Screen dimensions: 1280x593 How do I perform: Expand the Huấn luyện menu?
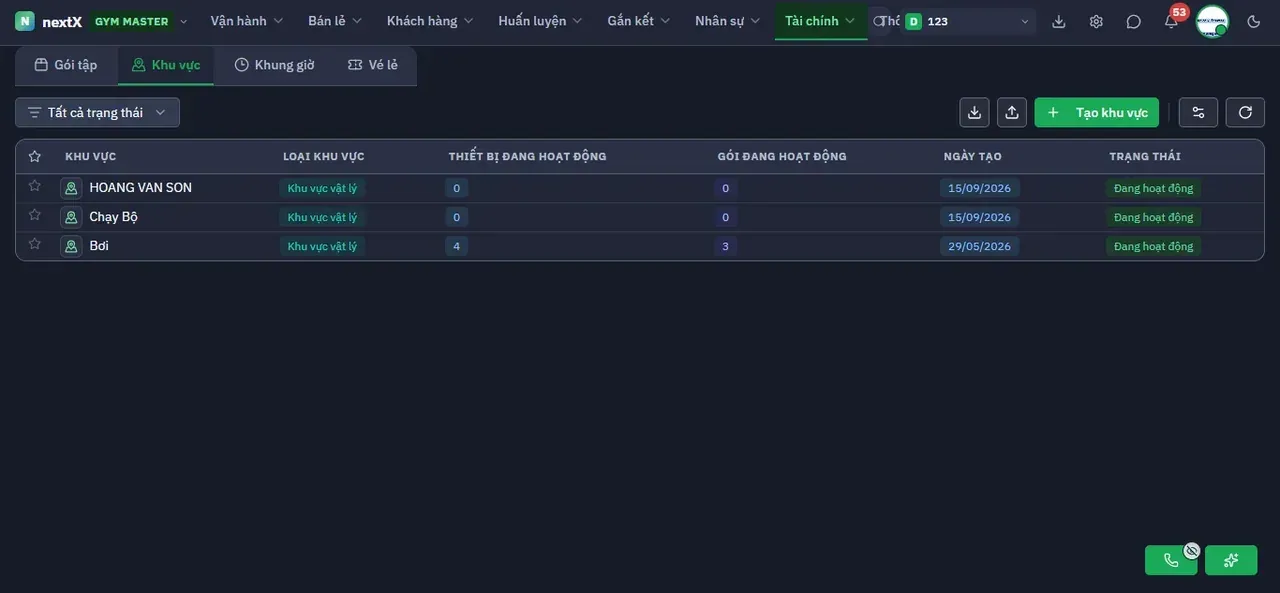click(540, 21)
